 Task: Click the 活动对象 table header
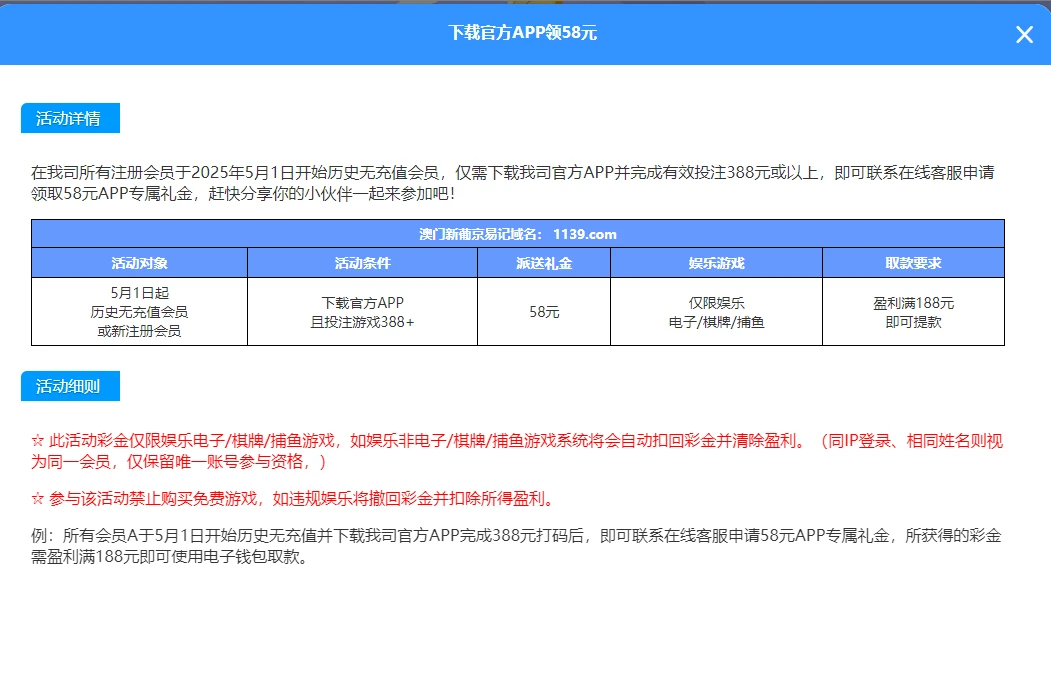(139, 262)
